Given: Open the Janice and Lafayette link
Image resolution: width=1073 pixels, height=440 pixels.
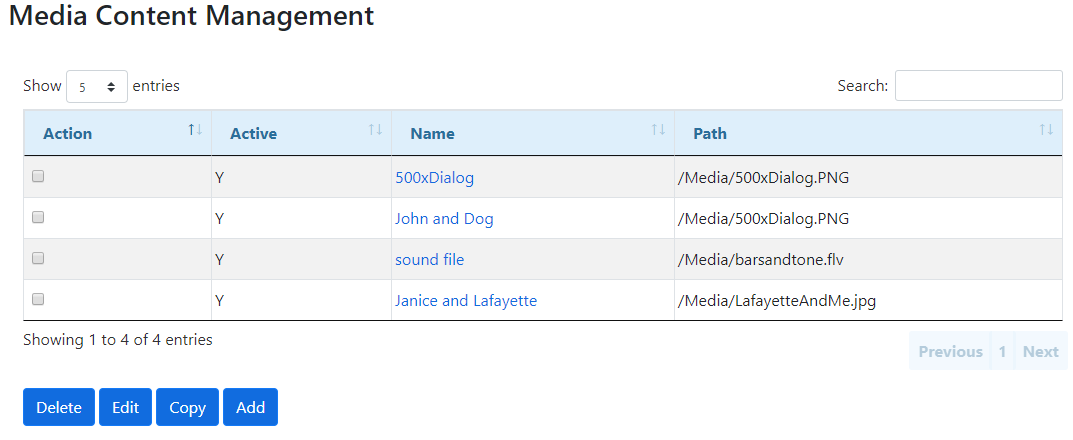Looking at the screenshot, I should pos(465,300).
